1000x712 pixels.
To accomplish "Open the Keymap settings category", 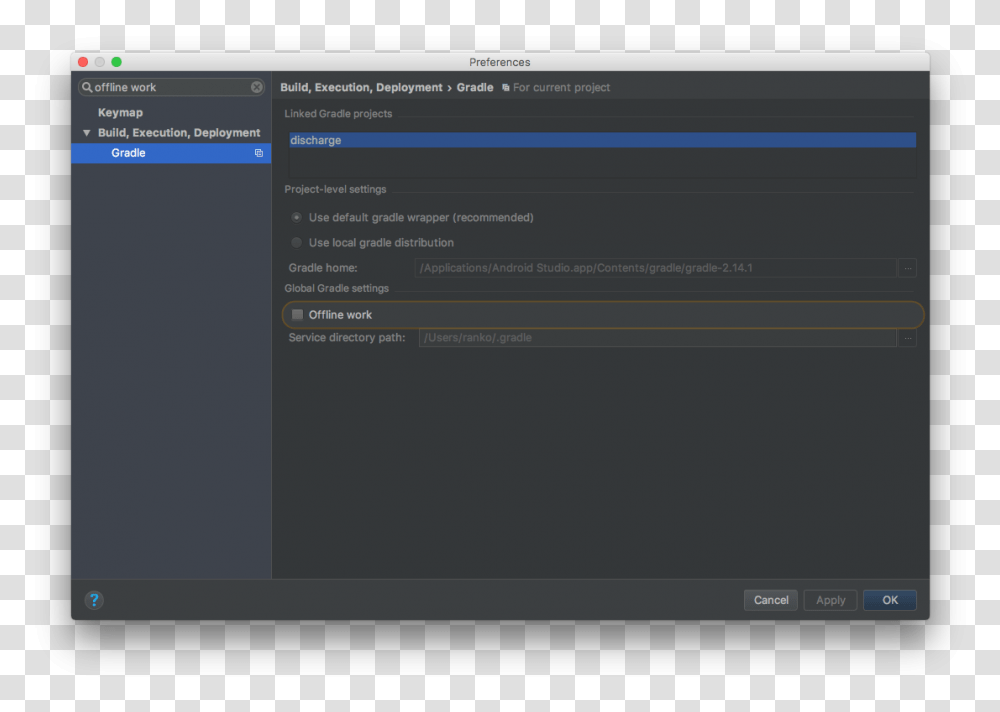I will pyautogui.click(x=120, y=113).
